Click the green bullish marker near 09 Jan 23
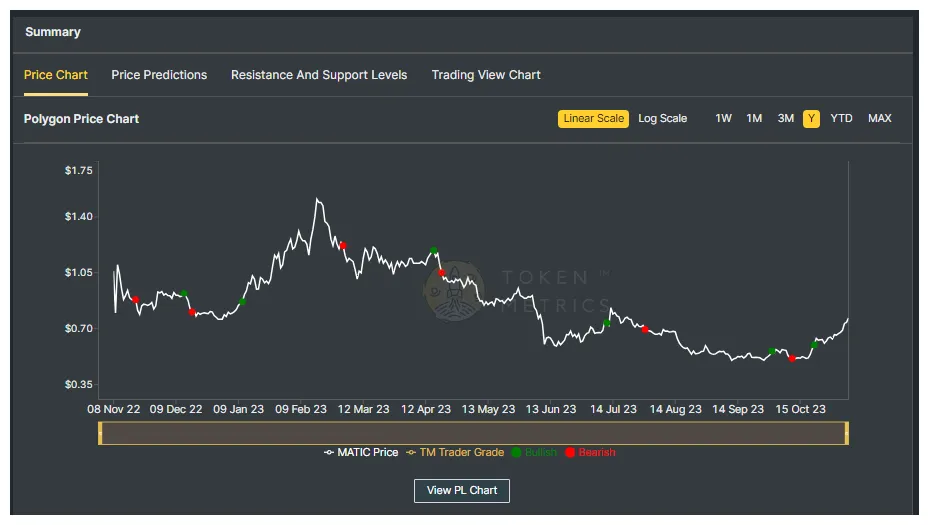 pos(242,302)
